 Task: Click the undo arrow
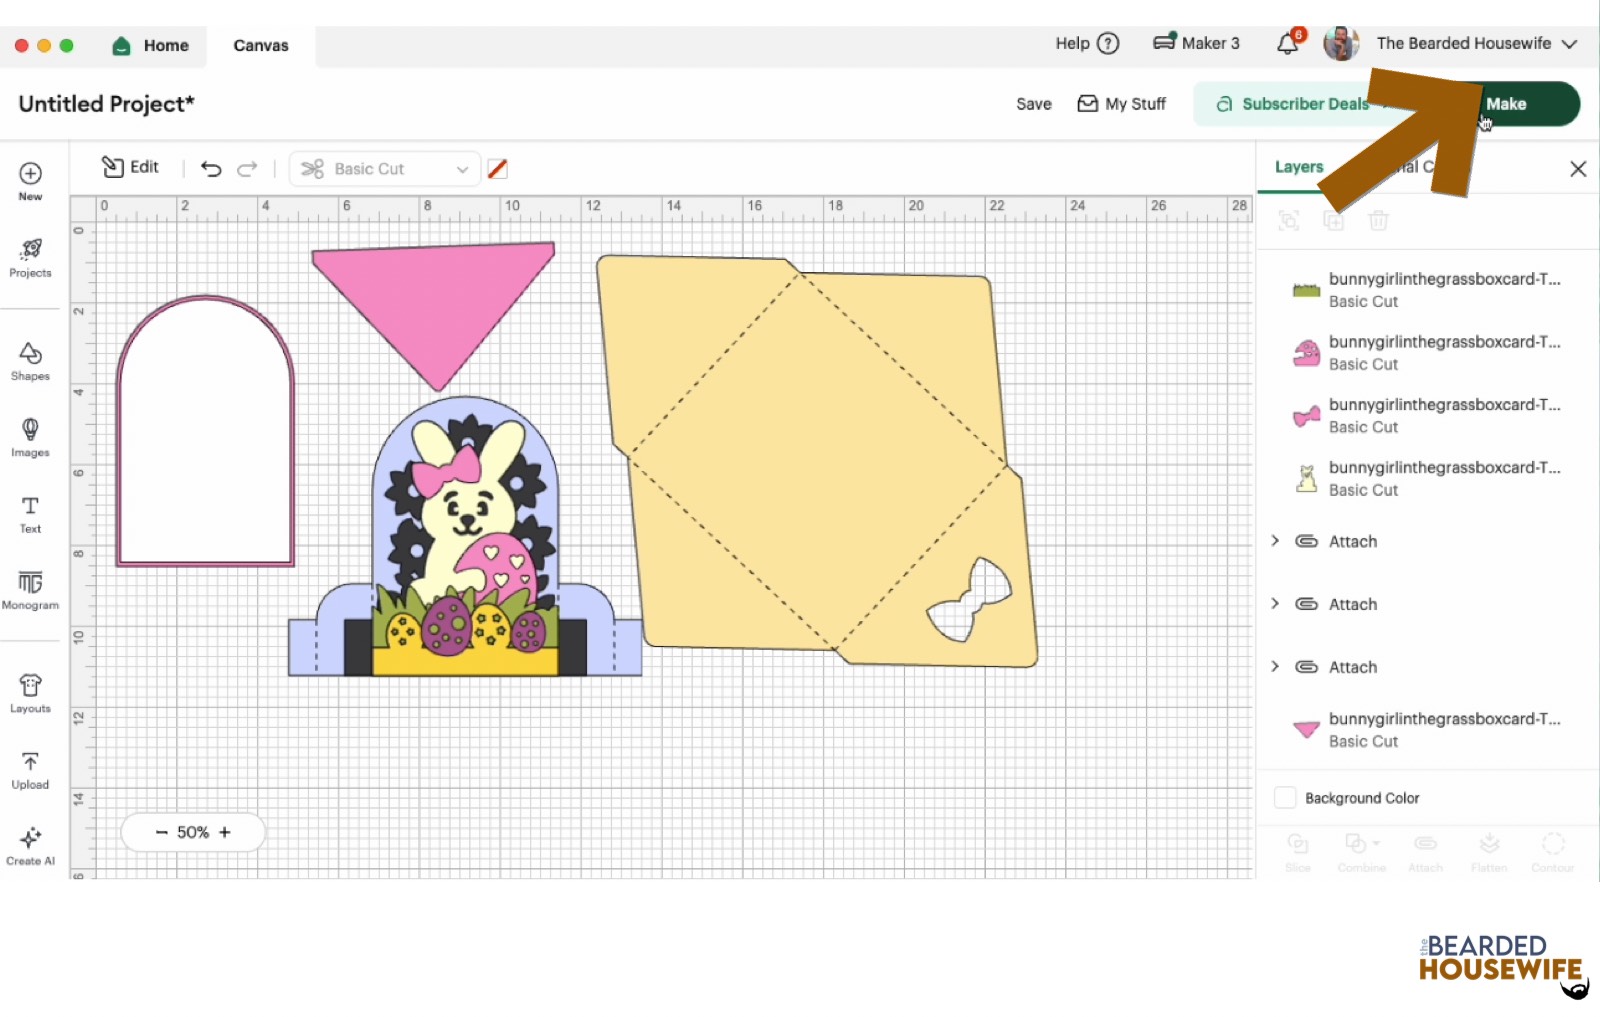coord(211,169)
